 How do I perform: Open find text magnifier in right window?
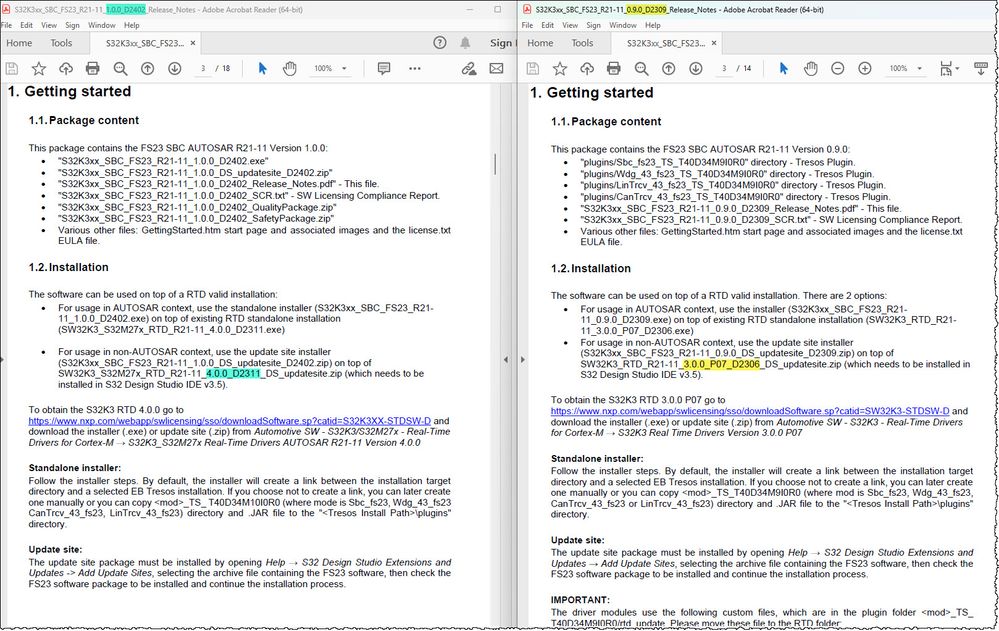(642, 68)
